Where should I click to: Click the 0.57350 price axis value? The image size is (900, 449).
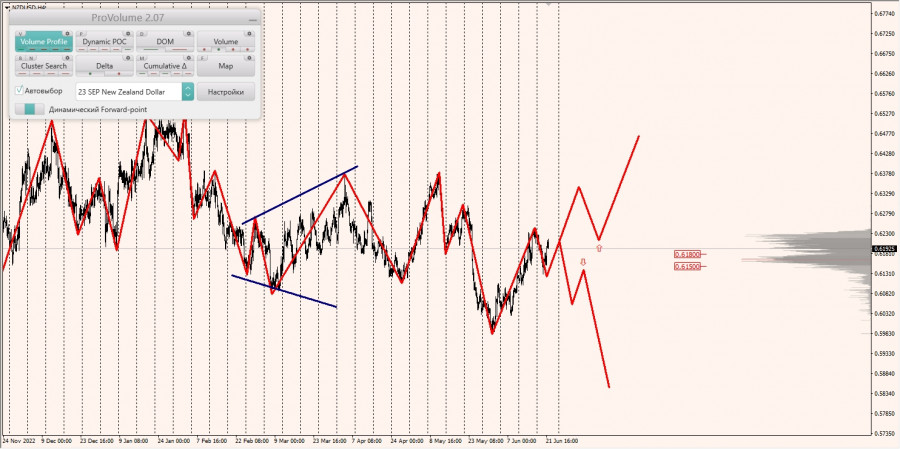[885, 433]
